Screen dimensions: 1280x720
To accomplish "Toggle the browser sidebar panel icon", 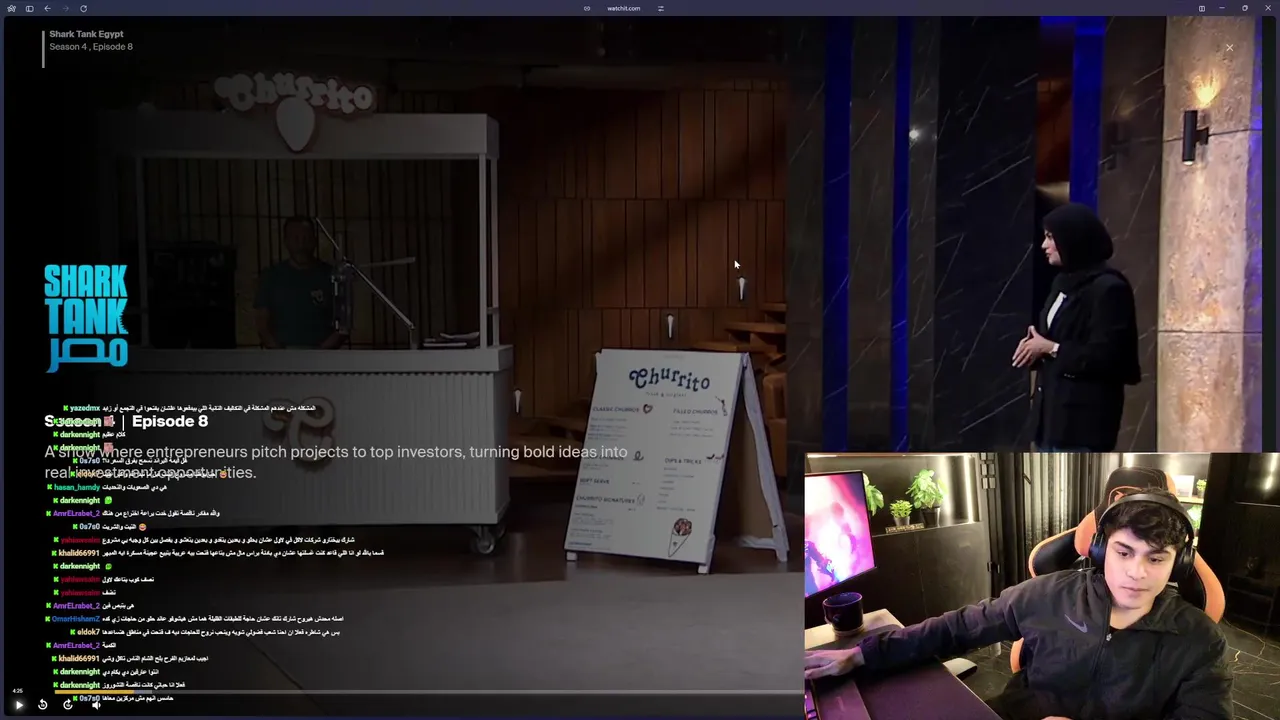I will 29,8.
